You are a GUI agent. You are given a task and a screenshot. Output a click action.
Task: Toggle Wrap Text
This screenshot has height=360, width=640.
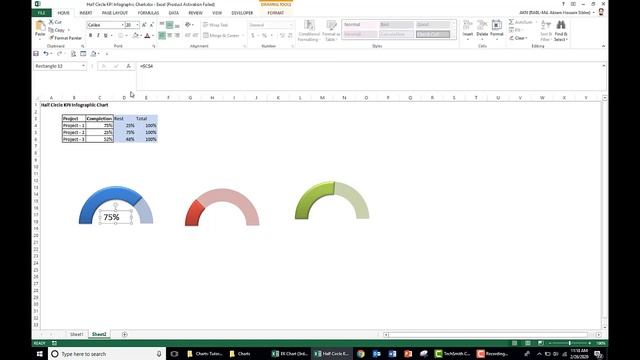click(216, 25)
